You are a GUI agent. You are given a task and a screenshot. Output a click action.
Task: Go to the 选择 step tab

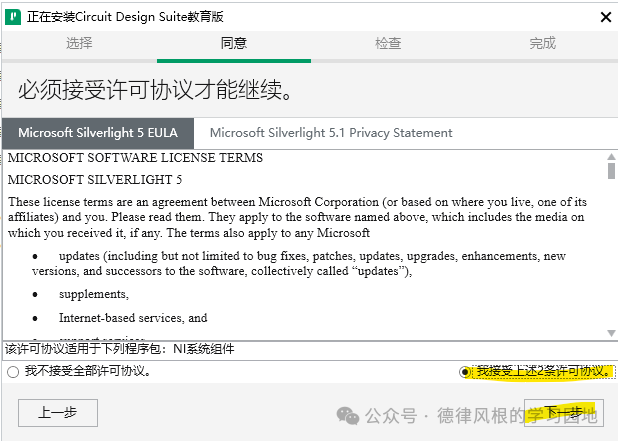coord(79,43)
